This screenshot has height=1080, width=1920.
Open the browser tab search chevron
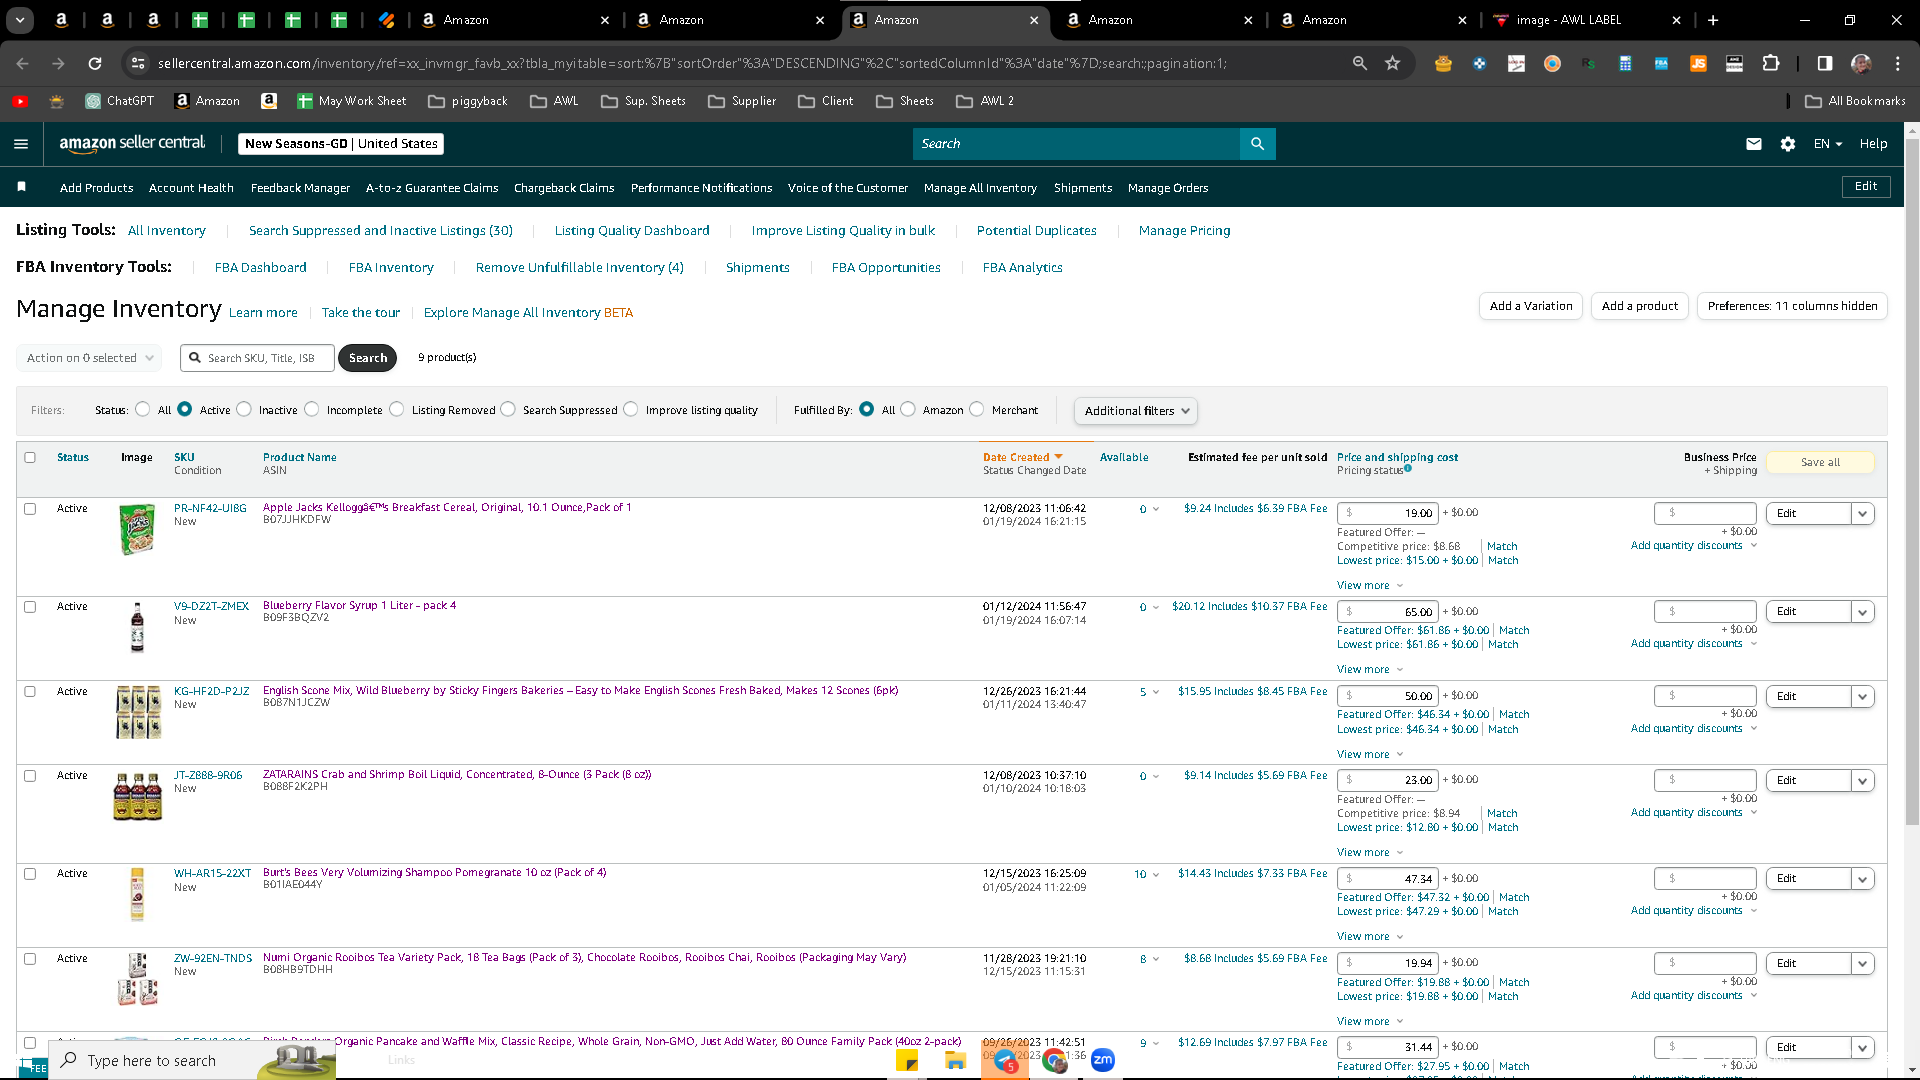tap(20, 20)
